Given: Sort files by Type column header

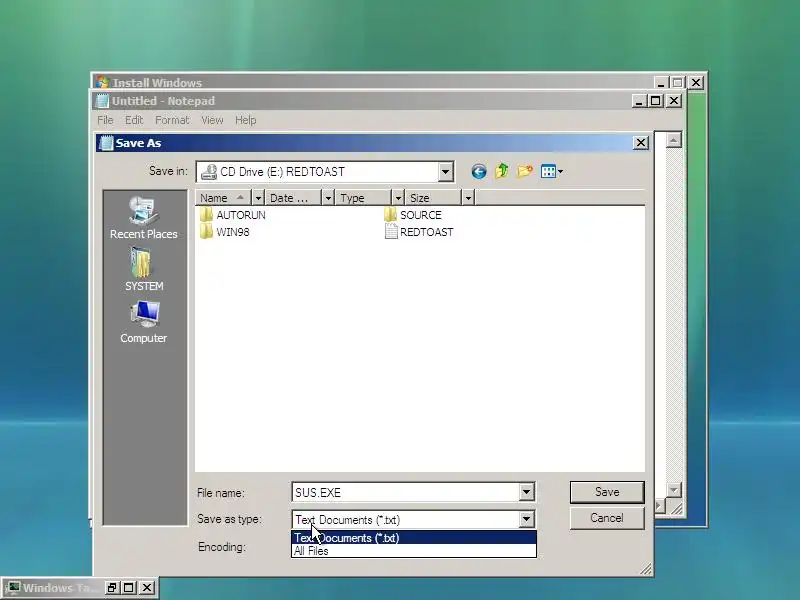Looking at the screenshot, I should (x=363, y=198).
